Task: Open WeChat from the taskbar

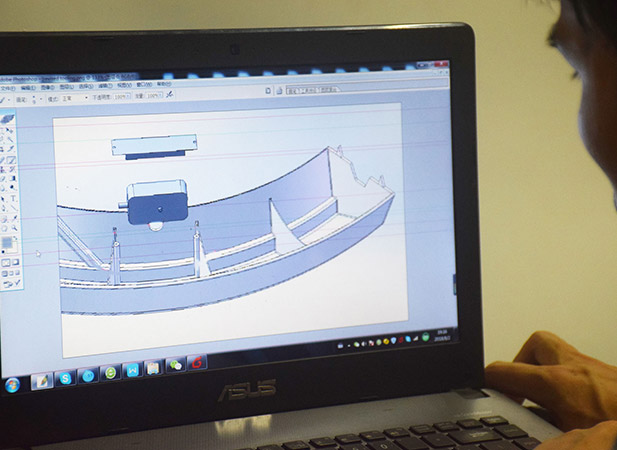Action: (x=175, y=365)
